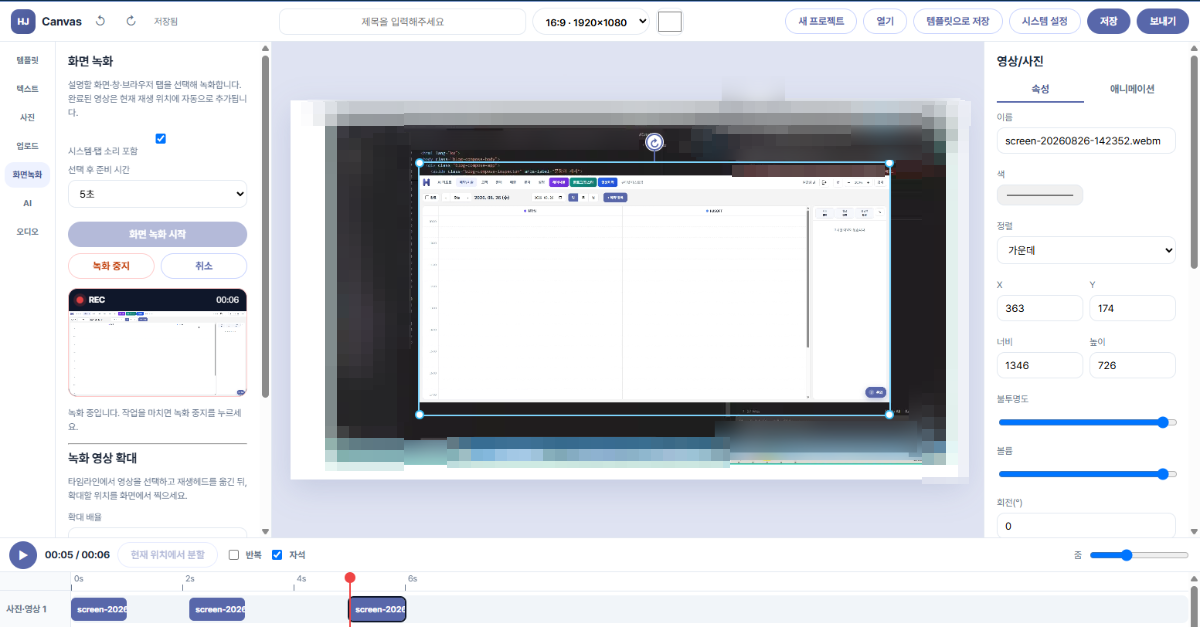Screen dimensions: 1200x627
Task: Select the third screen clip on timeline
Action: [377, 609]
